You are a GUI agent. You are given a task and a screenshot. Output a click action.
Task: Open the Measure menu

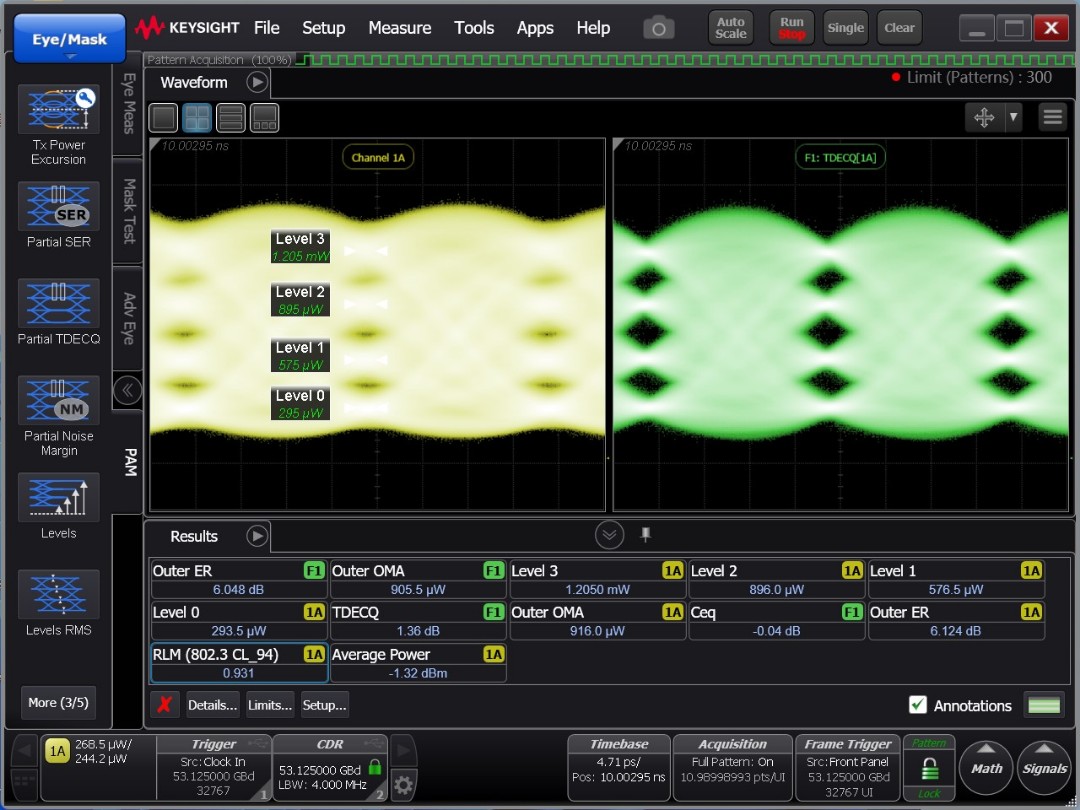pos(399,28)
